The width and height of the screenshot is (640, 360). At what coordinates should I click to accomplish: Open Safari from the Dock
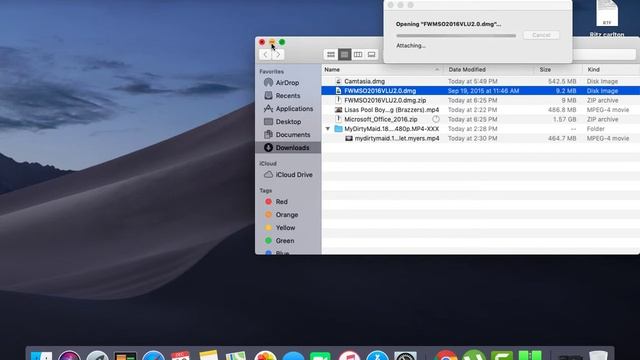pos(153,356)
